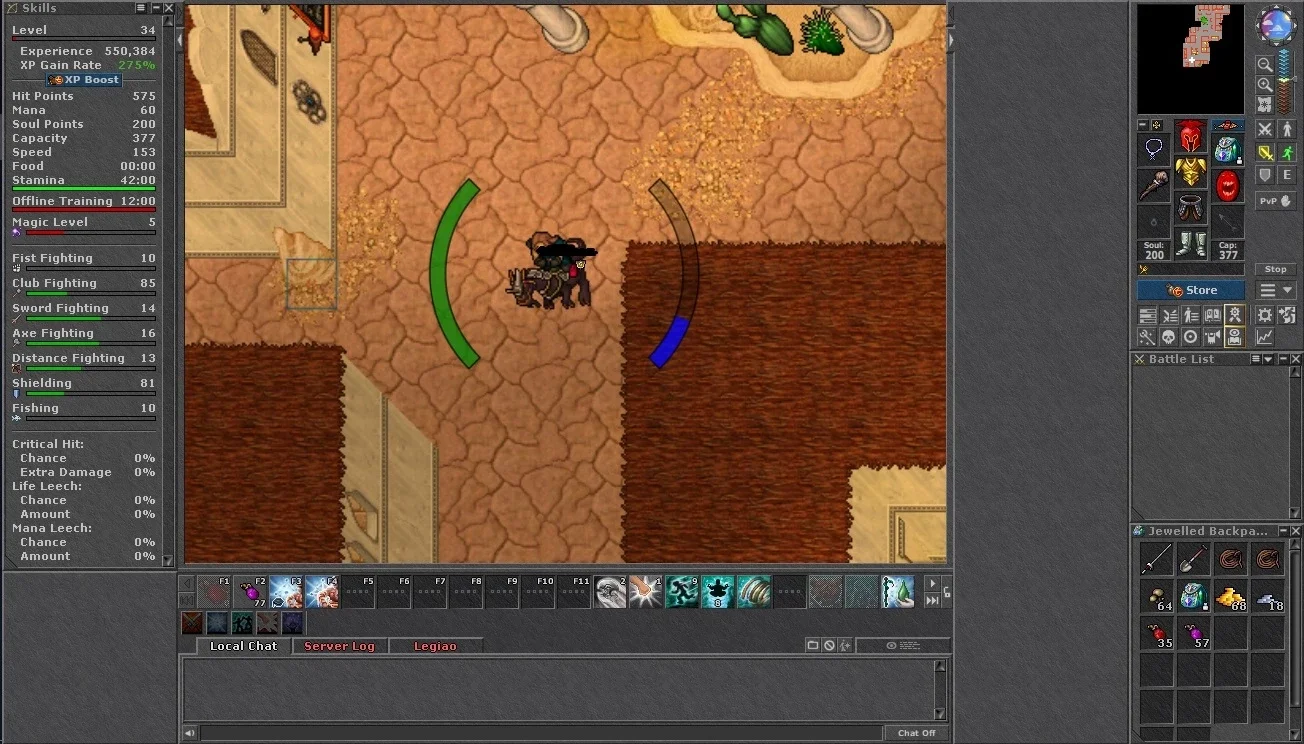Image resolution: width=1304 pixels, height=744 pixels.
Task: Set chase opponent running mode
Action: coord(1288,152)
